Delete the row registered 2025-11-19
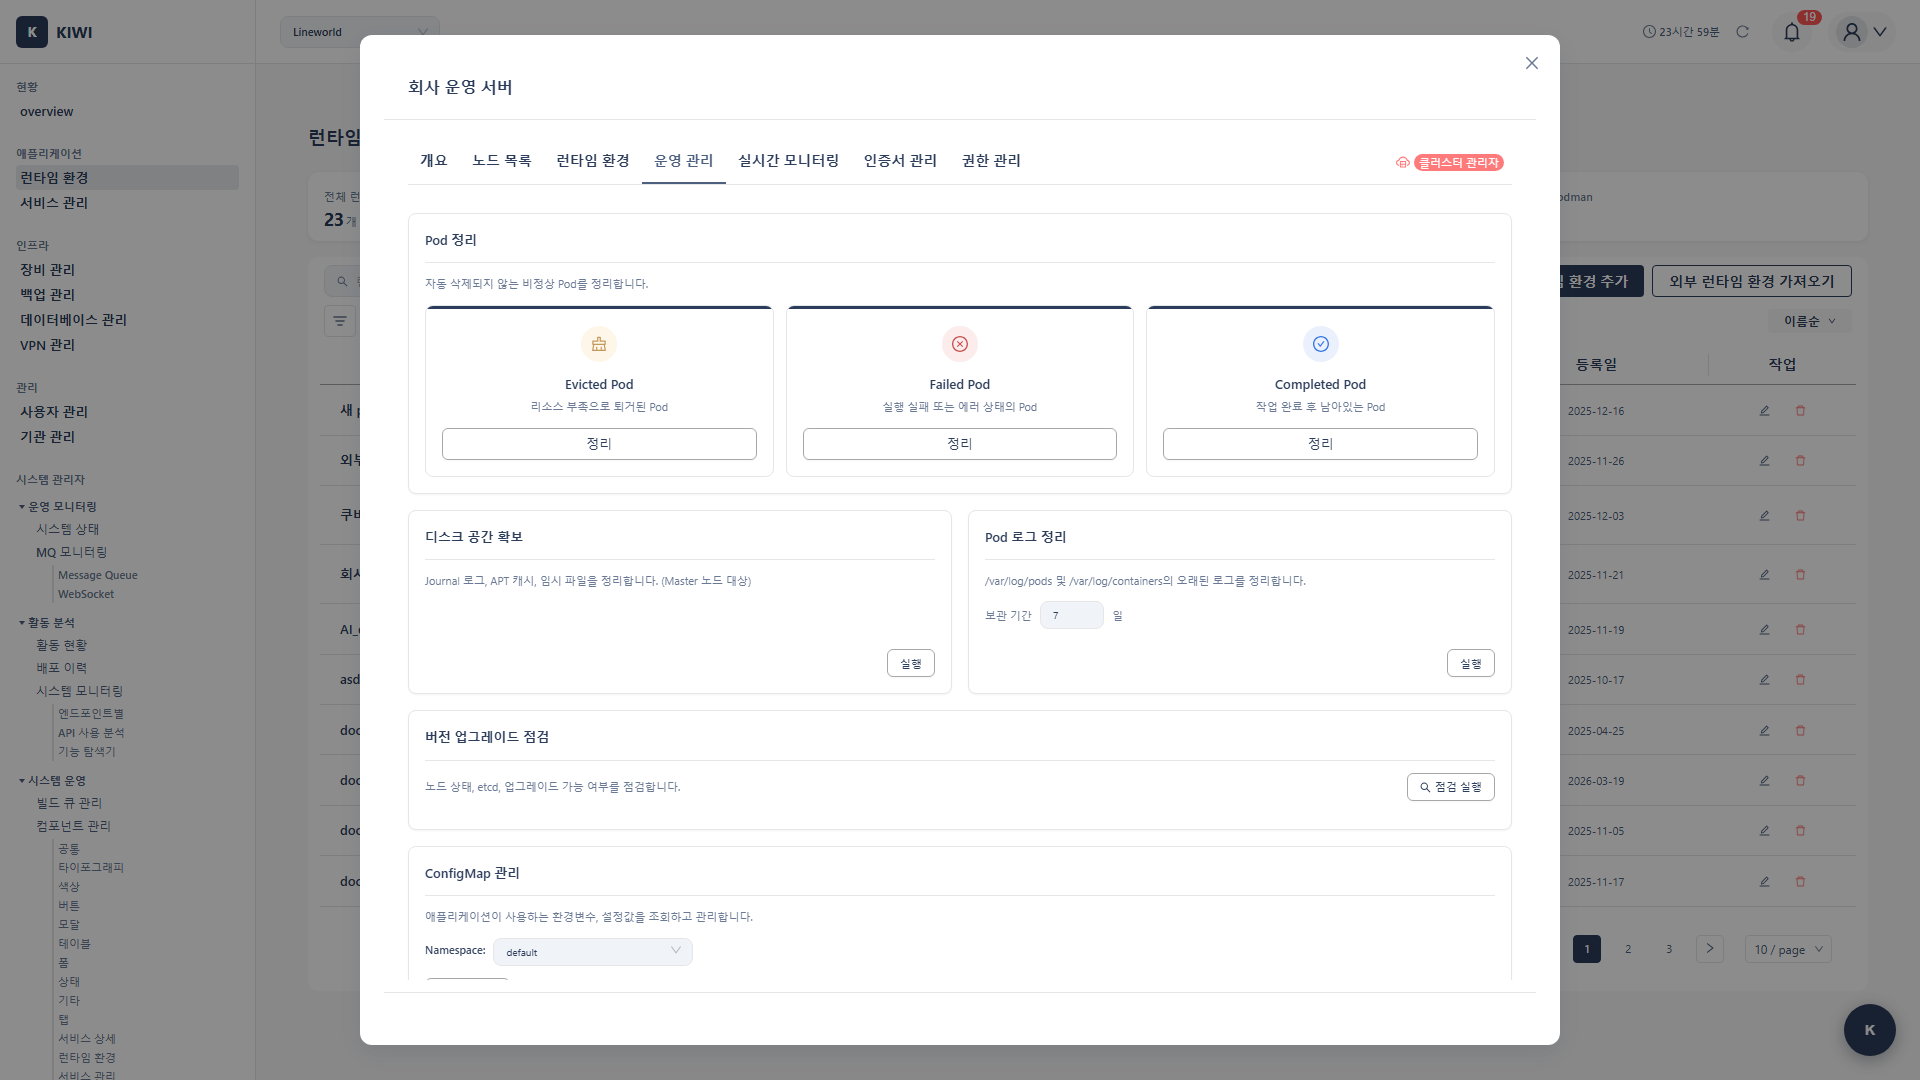Screen dimensions: 1920x1080 (x=1800, y=630)
